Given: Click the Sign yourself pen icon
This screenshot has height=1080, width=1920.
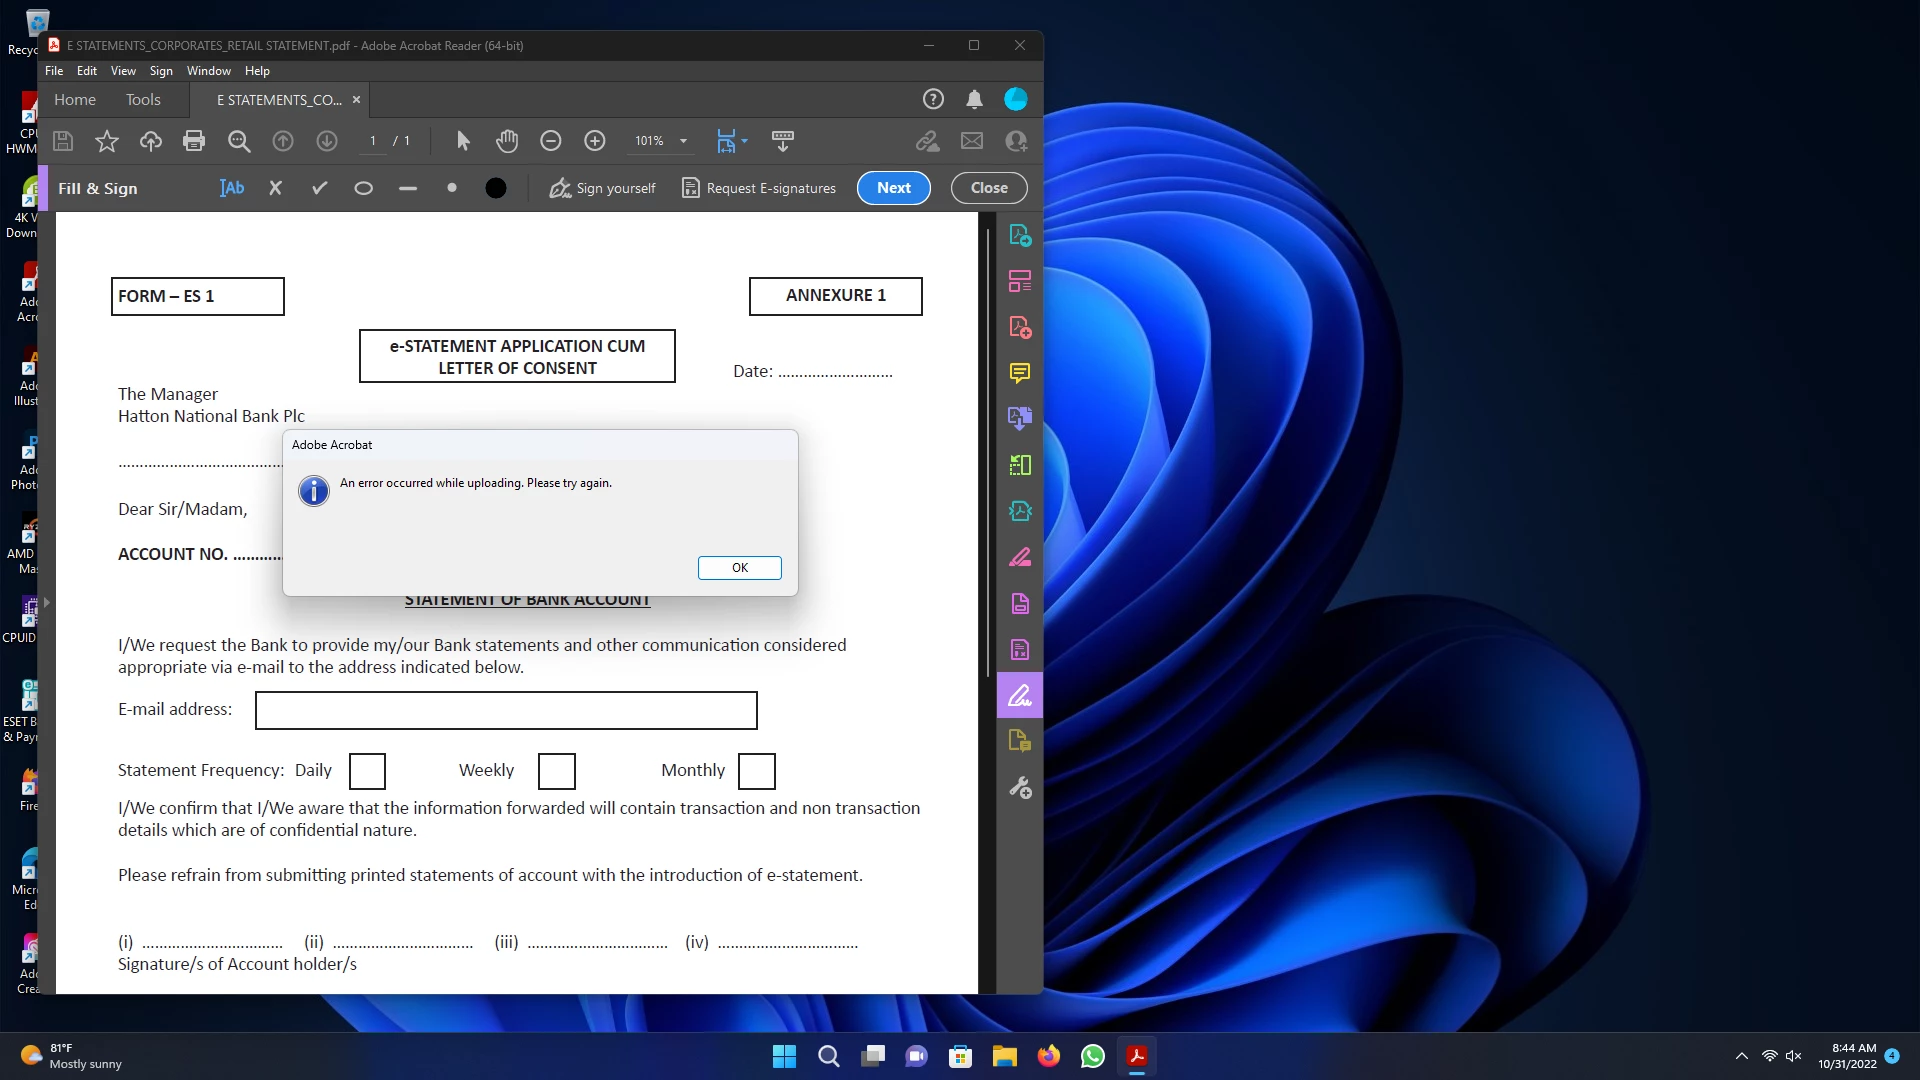Looking at the screenshot, I should pos(560,188).
